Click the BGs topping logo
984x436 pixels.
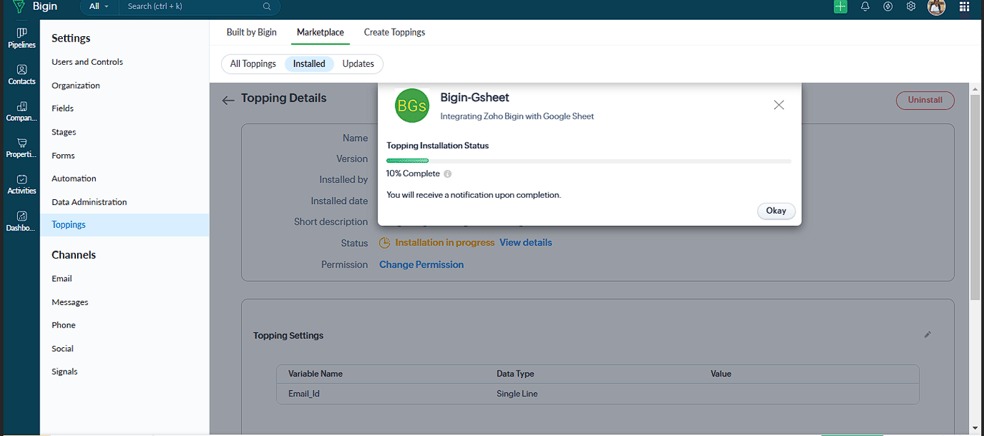pos(412,105)
